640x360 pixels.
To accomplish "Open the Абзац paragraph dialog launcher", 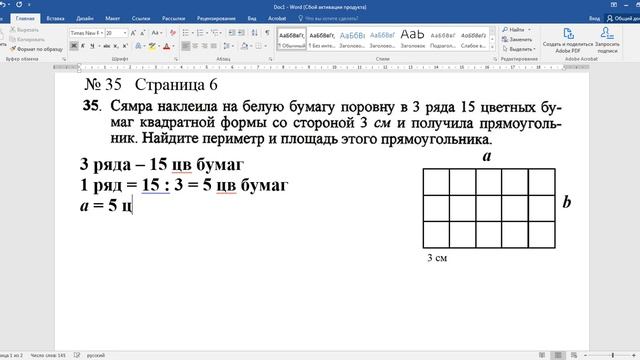I will click(x=271, y=59).
